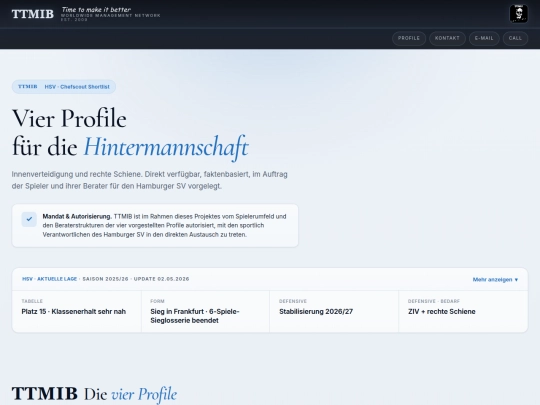The image size is (540, 405).
Task: Click 'Platz 15 · Klassenerhalt sehr nah' text
Action: point(74,312)
